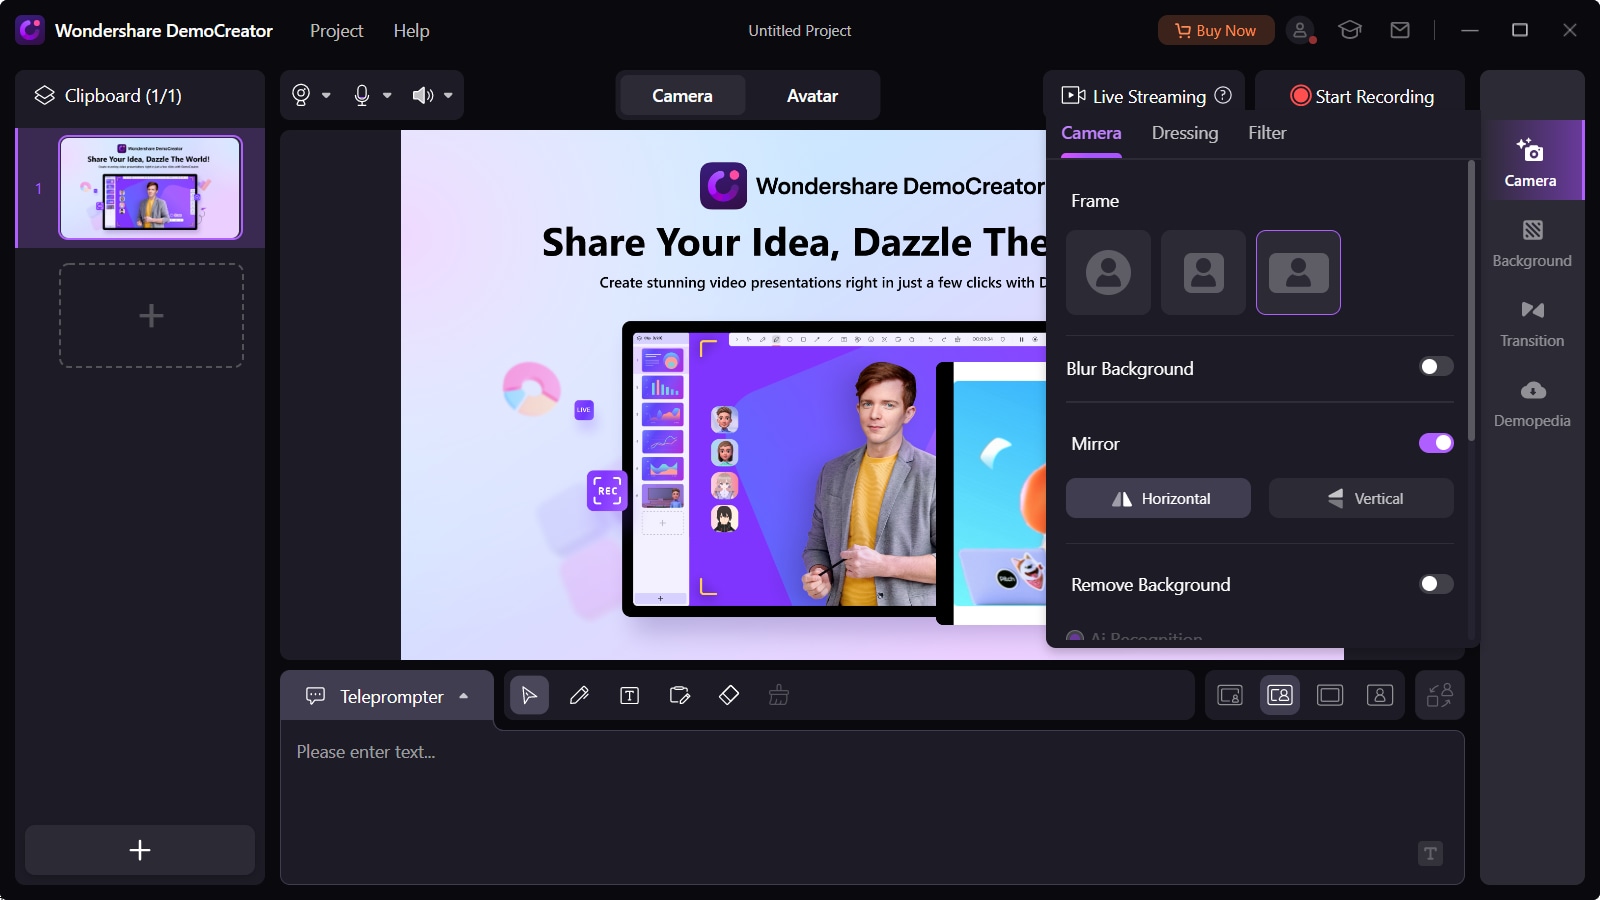Click the Live Streaming help question mark
The image size is (1600, 900).
[x=1223, y=95]
